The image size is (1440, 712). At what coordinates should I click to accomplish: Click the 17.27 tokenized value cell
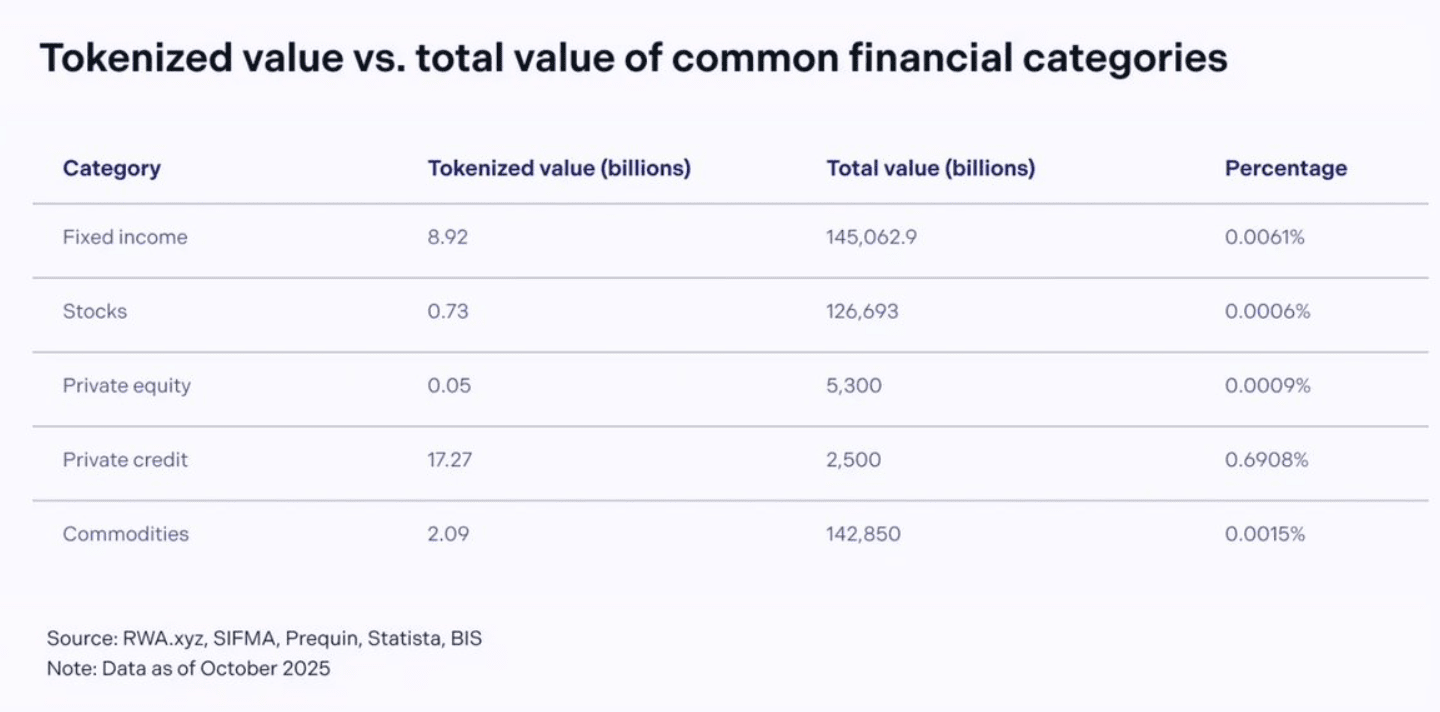449,460
